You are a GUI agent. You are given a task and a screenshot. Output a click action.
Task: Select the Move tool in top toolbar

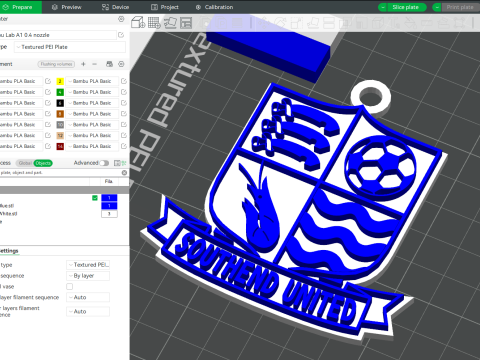[264, 23]
